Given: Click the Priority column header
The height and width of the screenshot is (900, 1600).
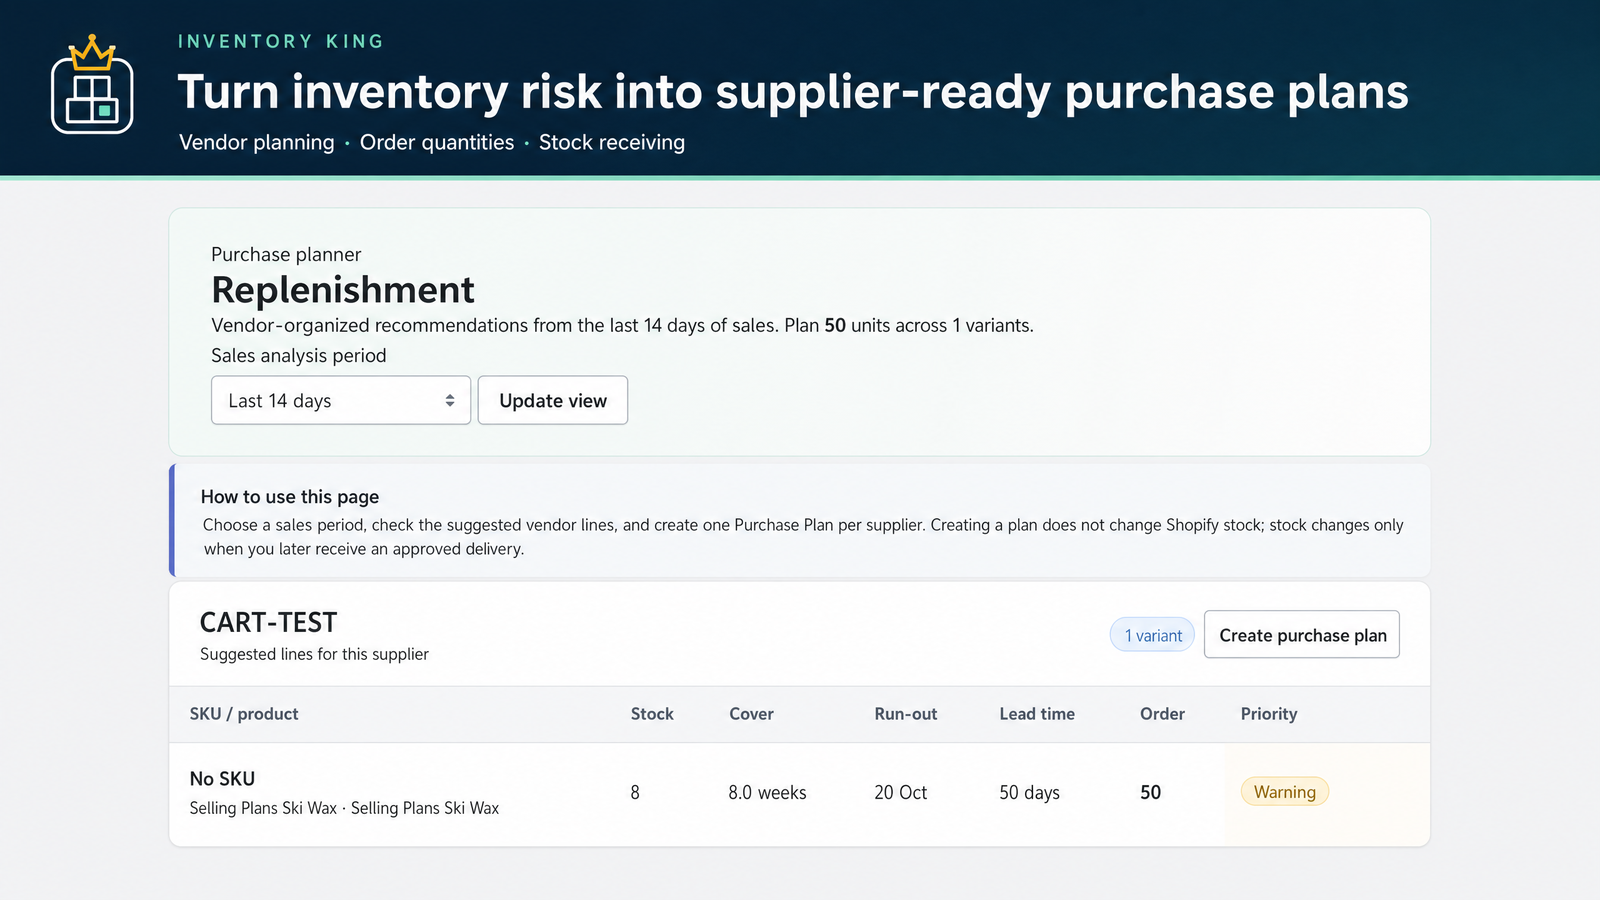Looking at the screenshot, I should 1269,714.
